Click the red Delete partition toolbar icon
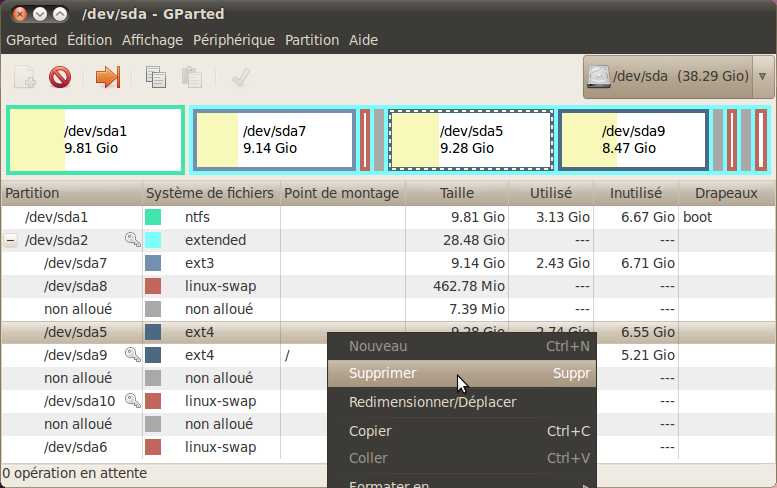This screenshot has width=777, height=488. [60, 77]
